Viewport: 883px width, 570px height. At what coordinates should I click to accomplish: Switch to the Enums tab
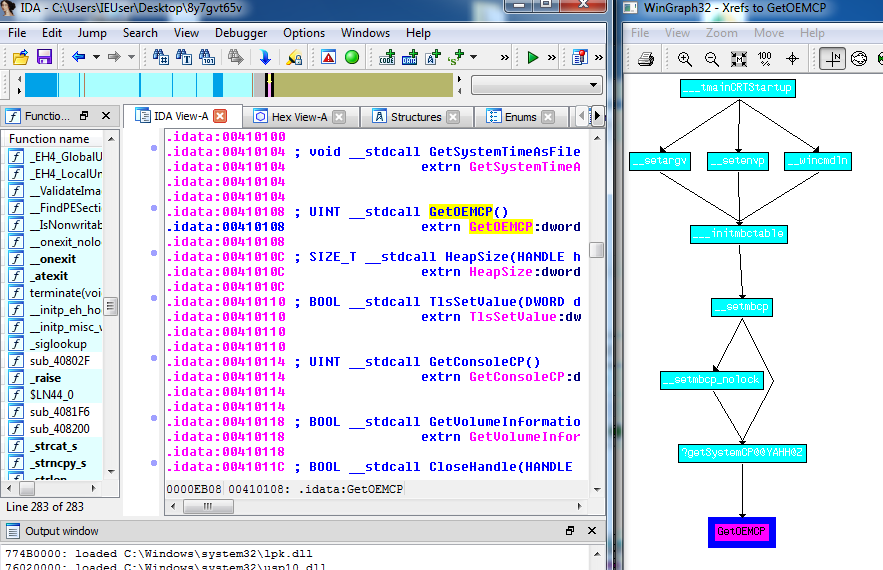coord(520,117)
